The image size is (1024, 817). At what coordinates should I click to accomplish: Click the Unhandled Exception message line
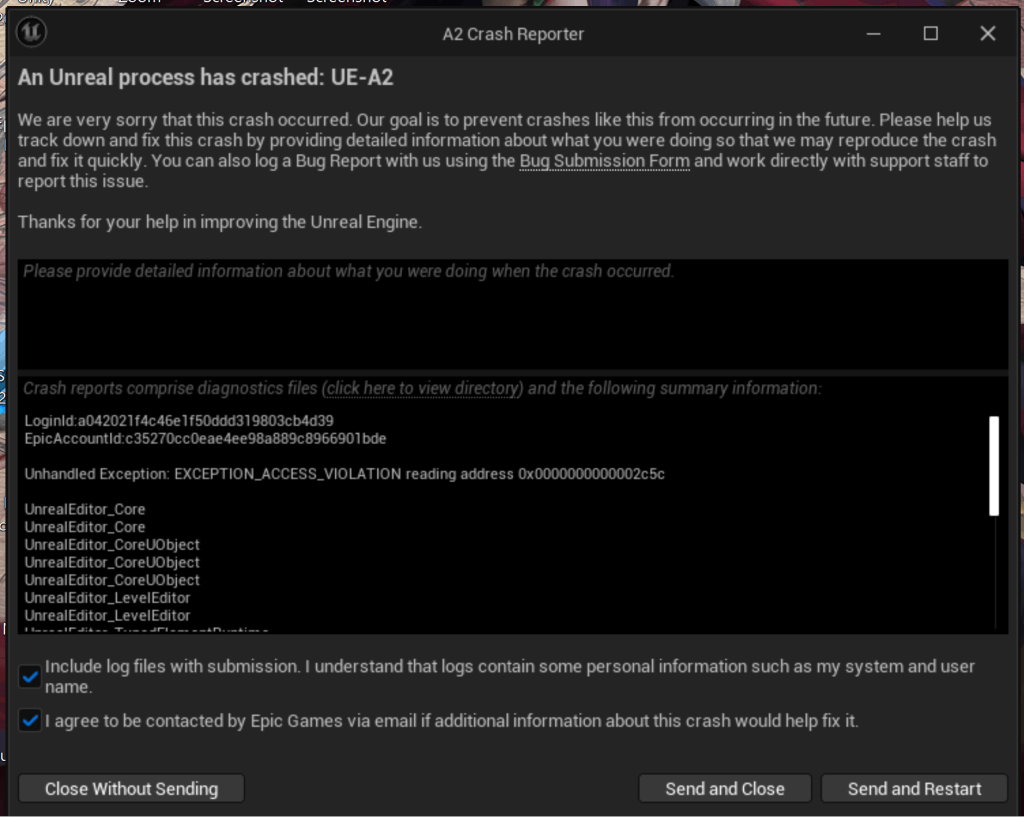pos(344,474)
